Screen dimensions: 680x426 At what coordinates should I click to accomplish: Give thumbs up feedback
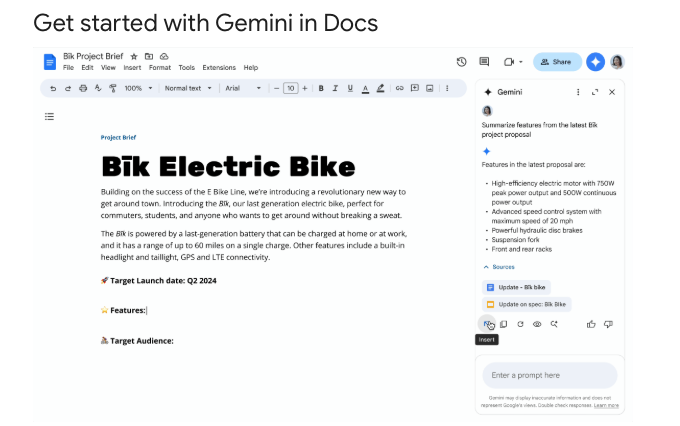click(591, 324)
